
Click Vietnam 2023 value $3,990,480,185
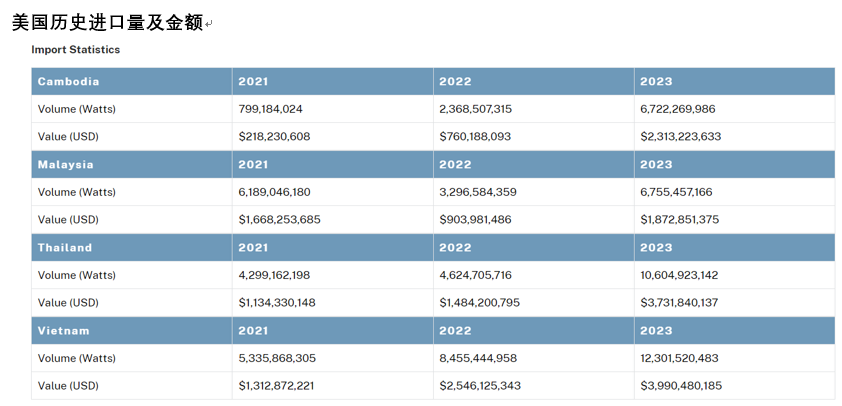[x=681, y=385]
